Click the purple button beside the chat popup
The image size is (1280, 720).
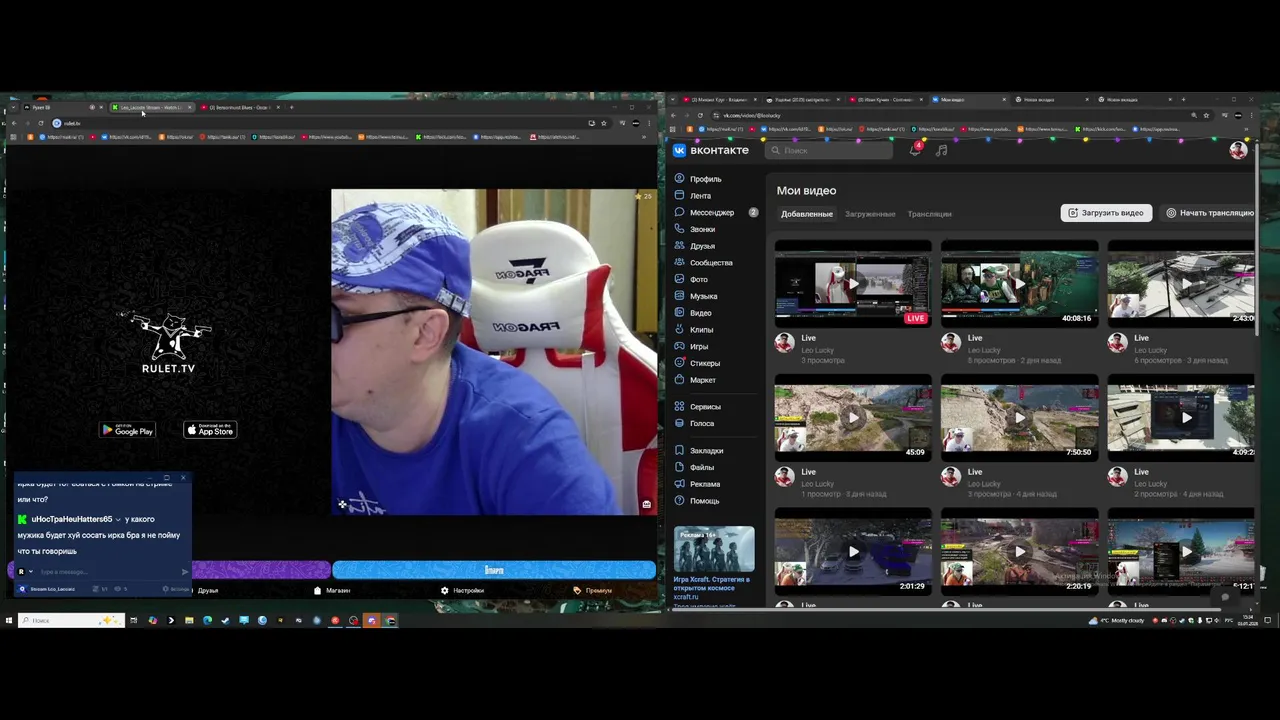coord(260,570)
